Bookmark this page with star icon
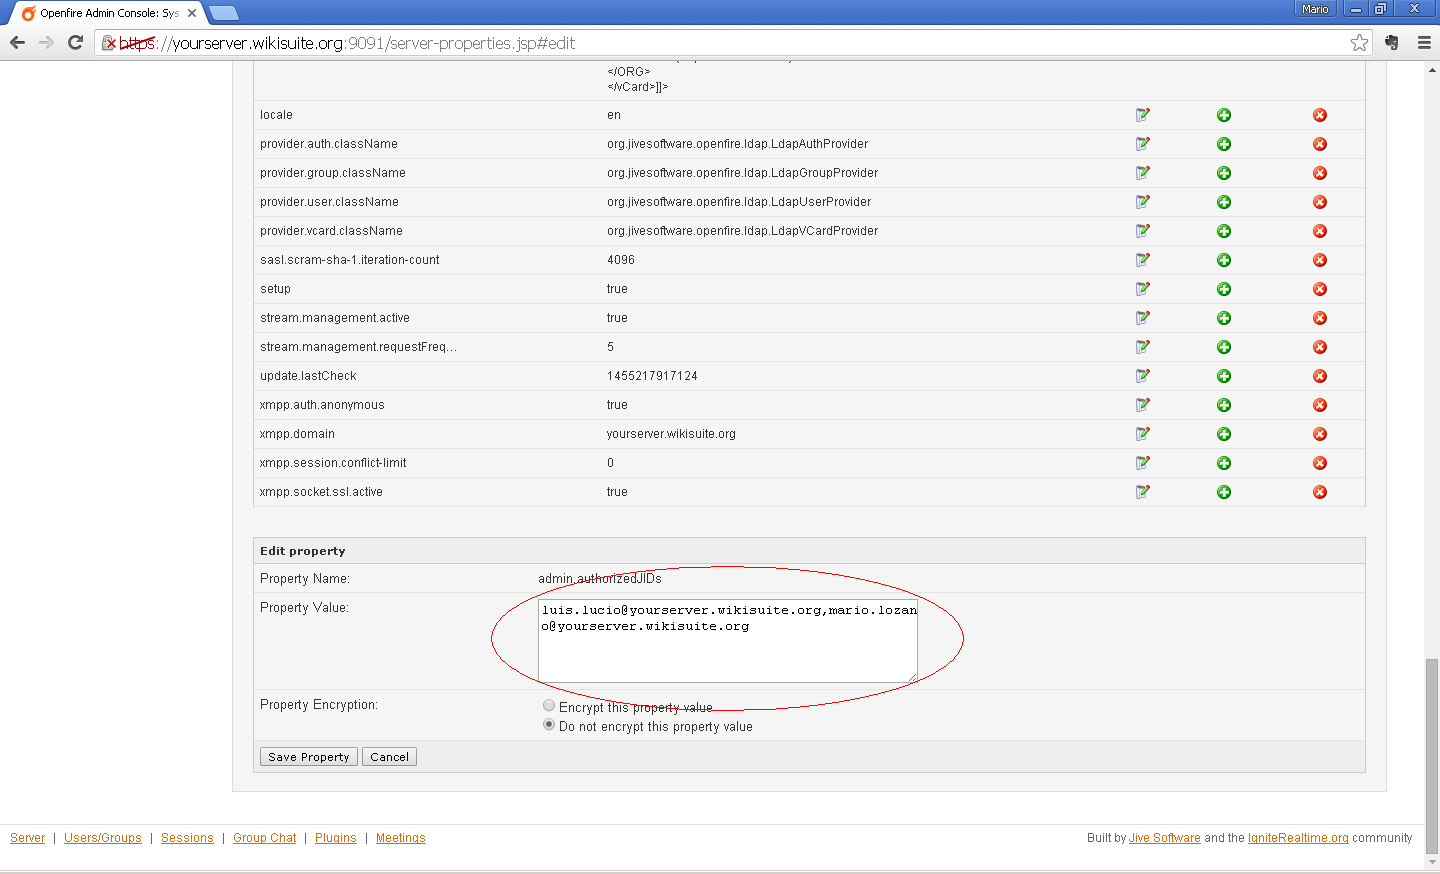The image size is (1440, 874). (x=1359, y=43)
